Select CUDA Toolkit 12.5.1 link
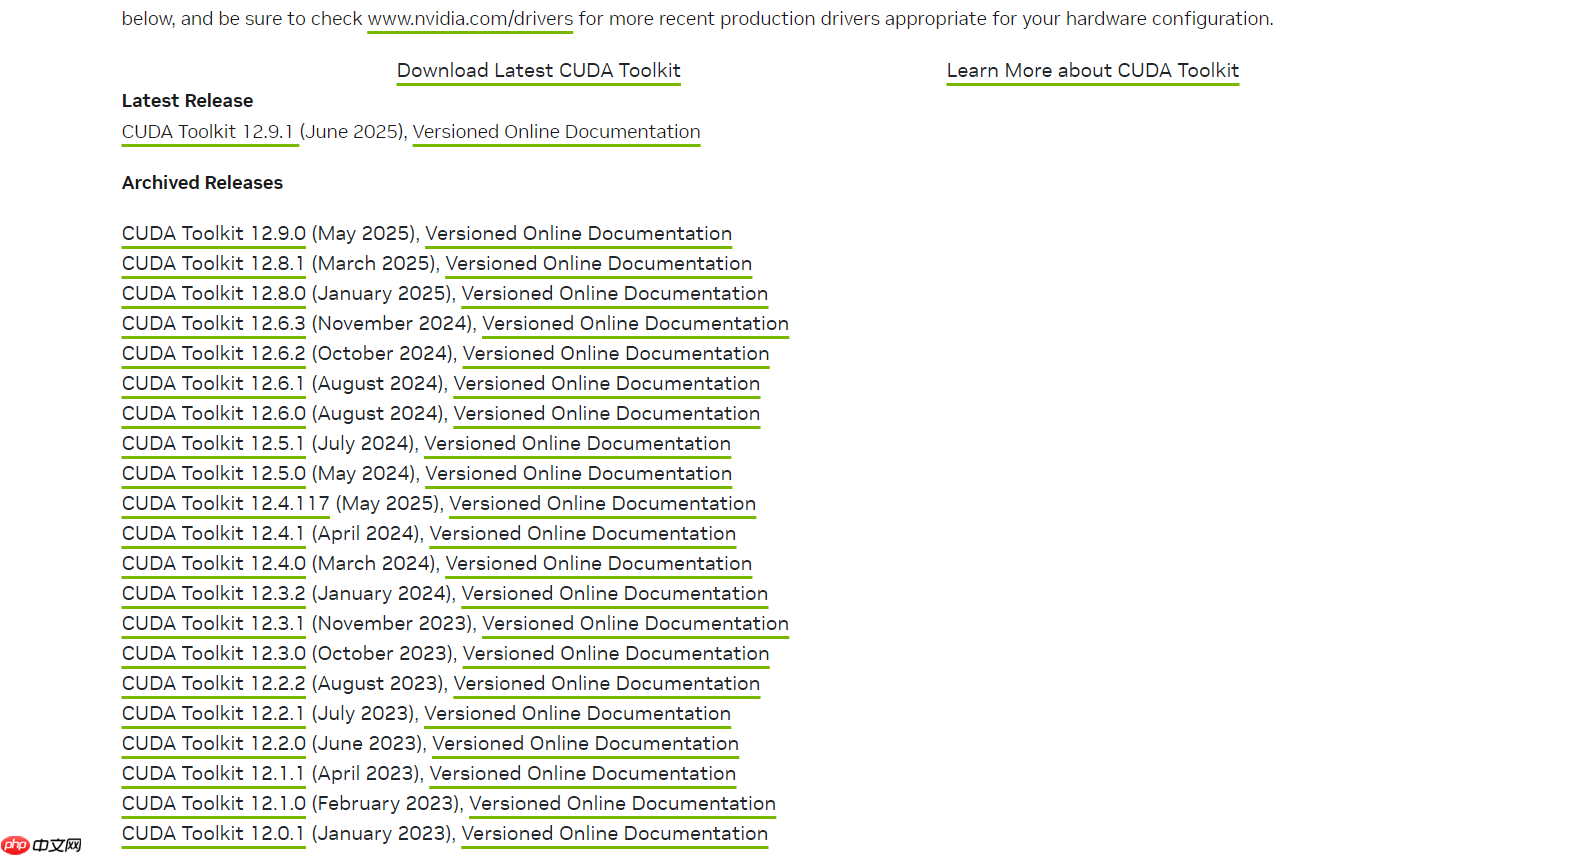Image resolution: width=1580 pixels, height=855 pixels. pyautogui.click(x=213, y=444)
